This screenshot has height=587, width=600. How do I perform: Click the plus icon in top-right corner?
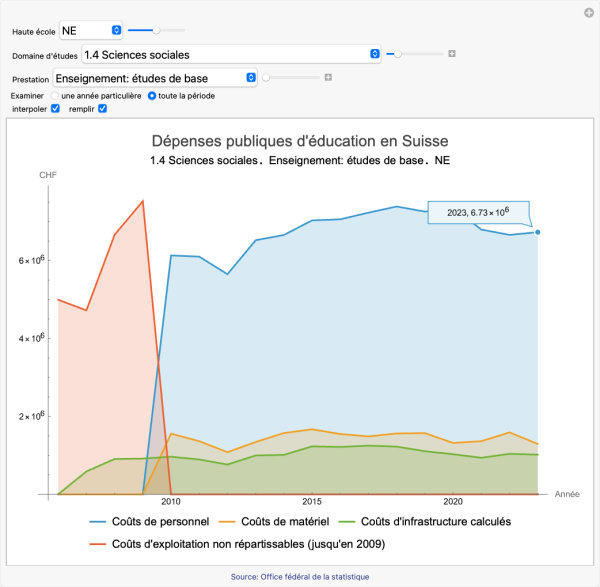tap(589, 12)
